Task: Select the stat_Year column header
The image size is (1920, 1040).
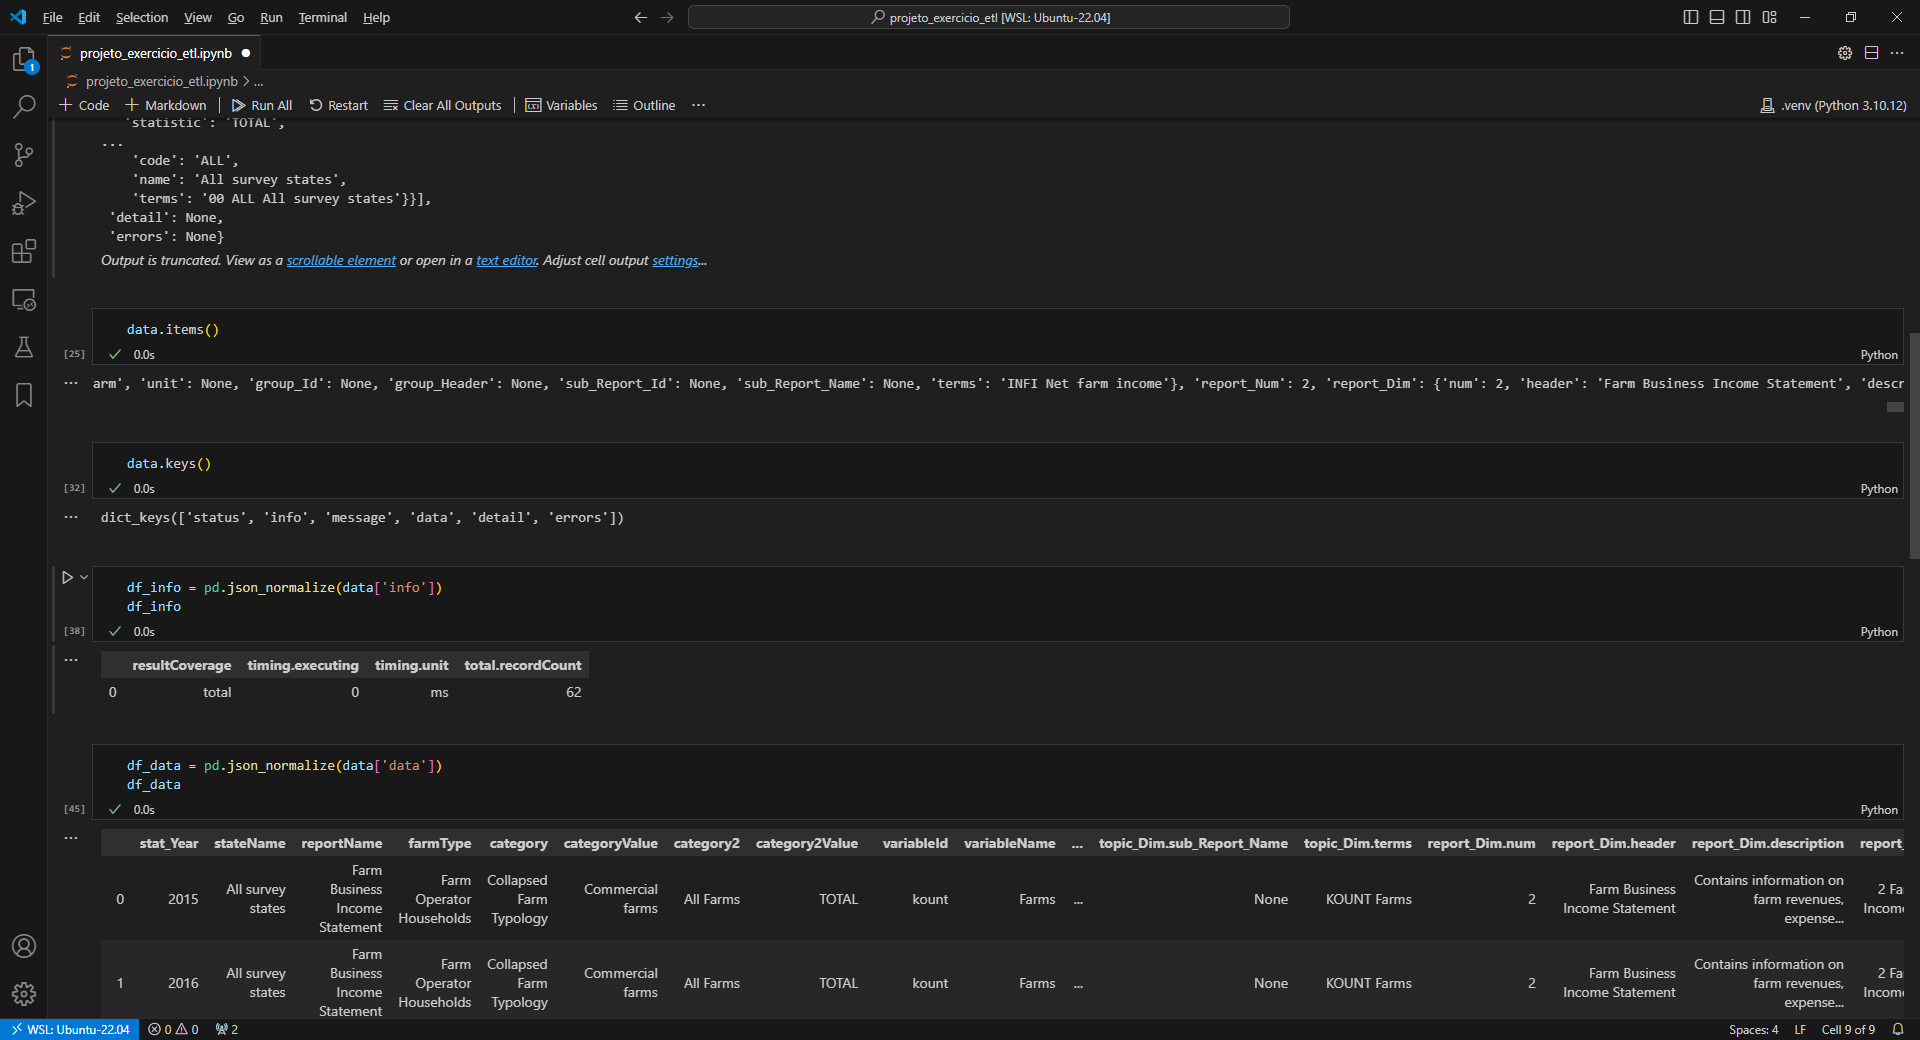Action: [x=169, y=843]
